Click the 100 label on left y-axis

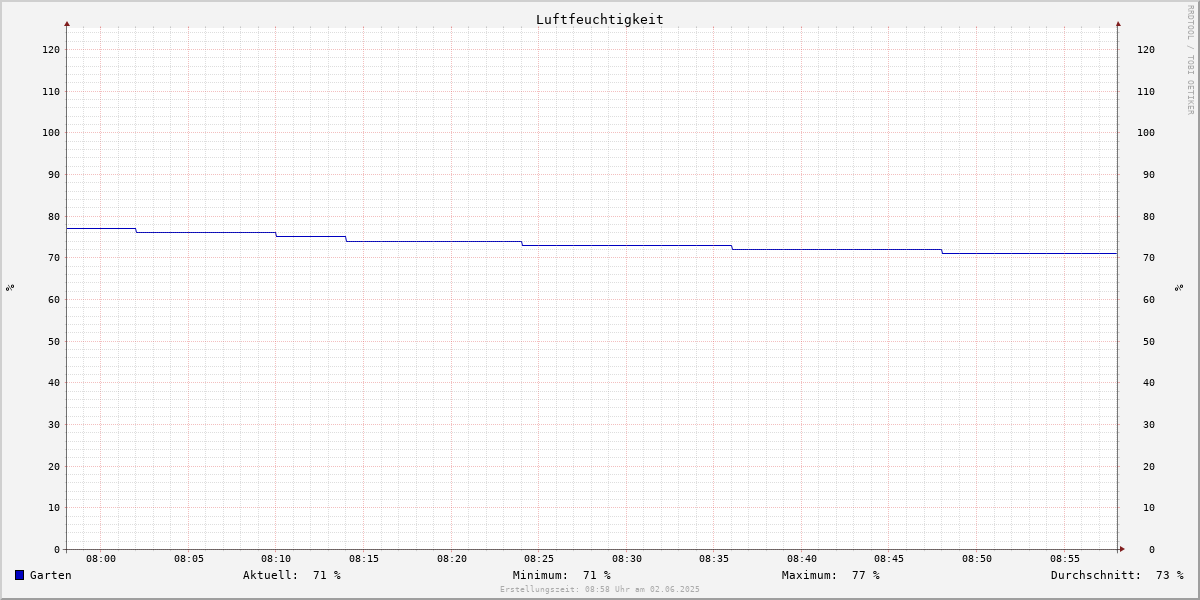51,133
